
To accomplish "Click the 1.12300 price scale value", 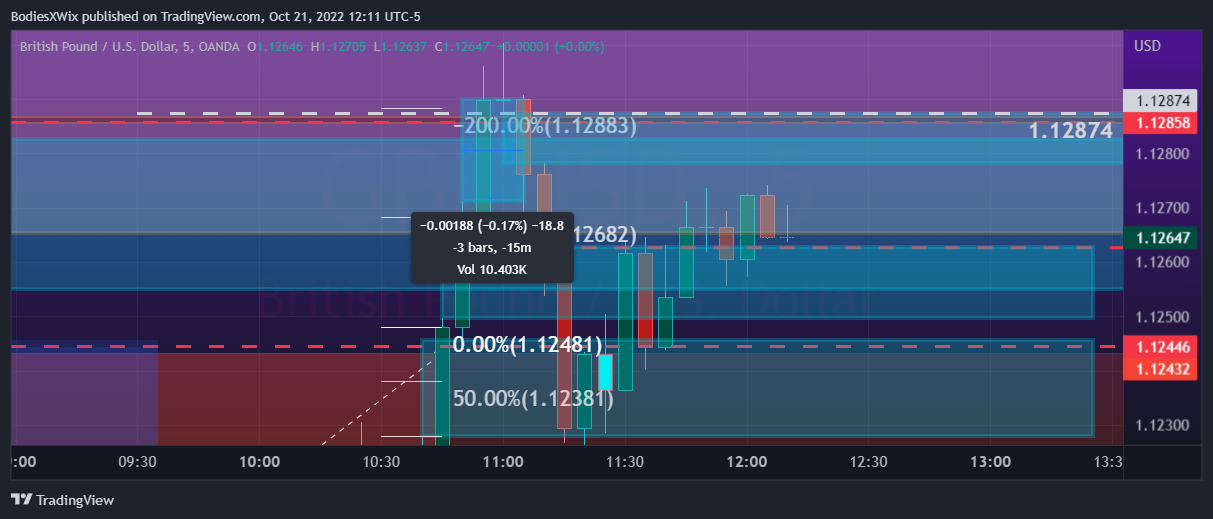I will click(1161, 425).
